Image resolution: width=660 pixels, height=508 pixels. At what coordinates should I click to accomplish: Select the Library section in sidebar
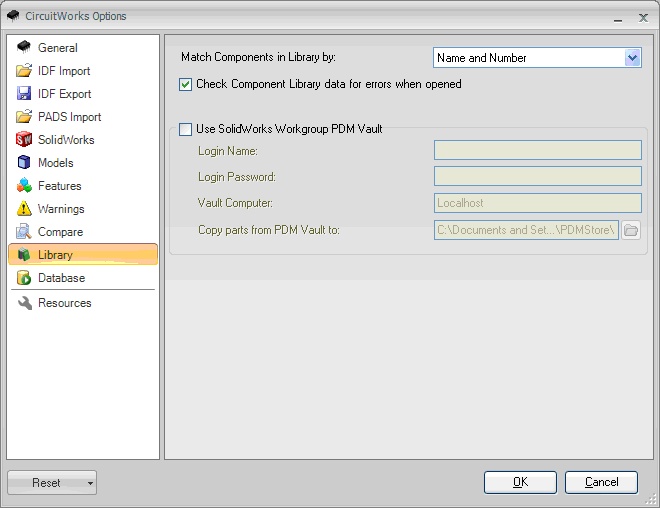coord(83,254)
